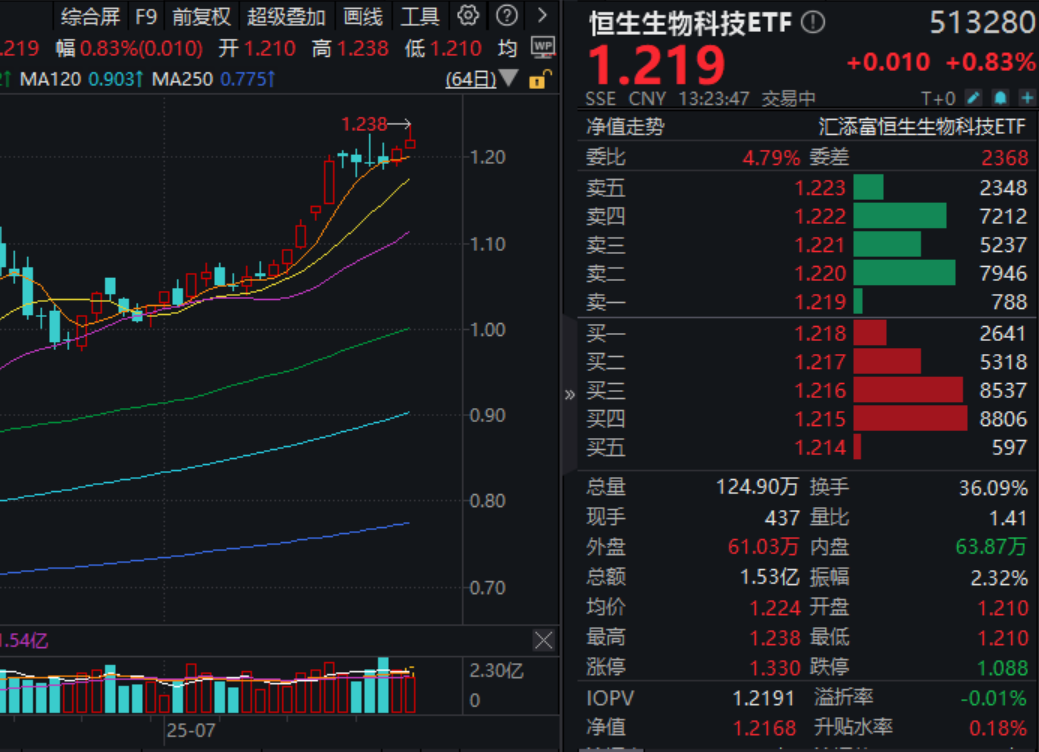Close the volume indicator panel with the X

tap(543, 640)
